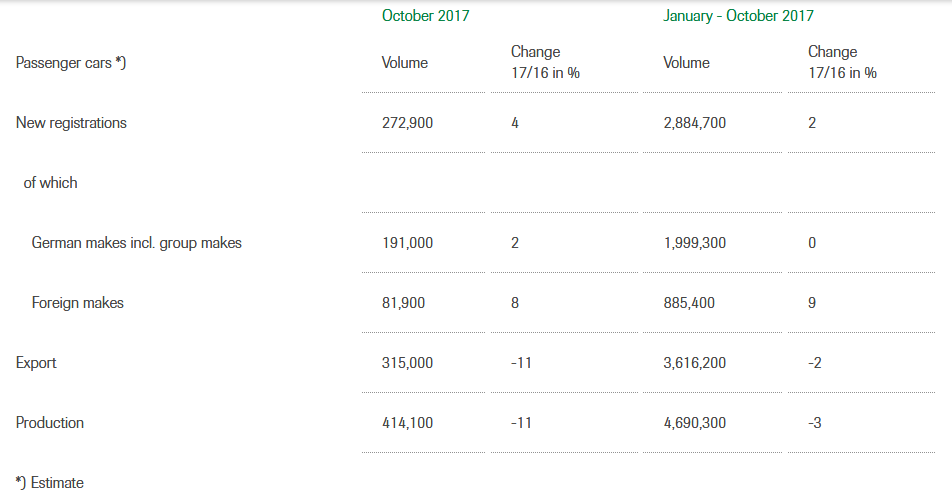Image resolution: width=952 pixels, height=504 pixels.
Task: Select the 1,999,300 volume cell
Action: (695, 243)
